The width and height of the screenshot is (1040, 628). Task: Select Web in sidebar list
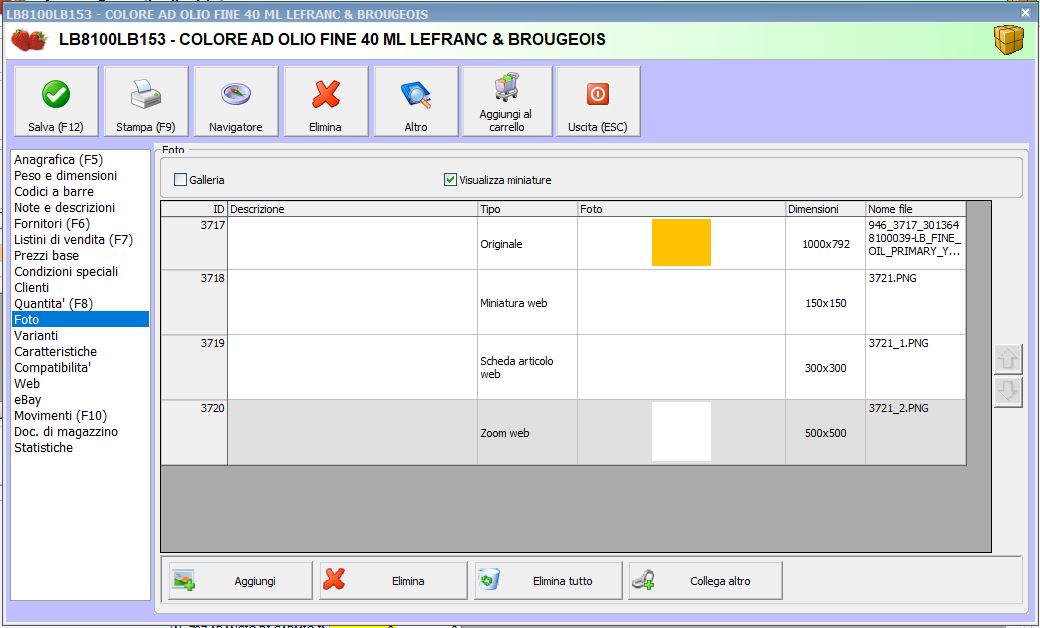[x=27, y=383]
